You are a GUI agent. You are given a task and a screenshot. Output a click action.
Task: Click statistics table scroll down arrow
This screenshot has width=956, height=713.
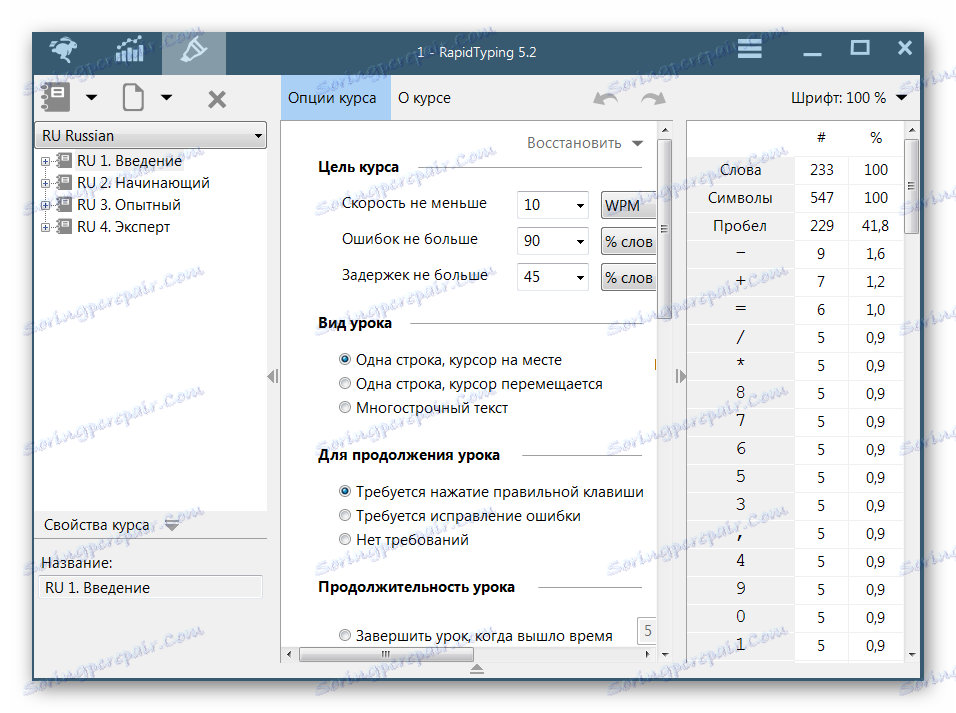click(911, 654)
